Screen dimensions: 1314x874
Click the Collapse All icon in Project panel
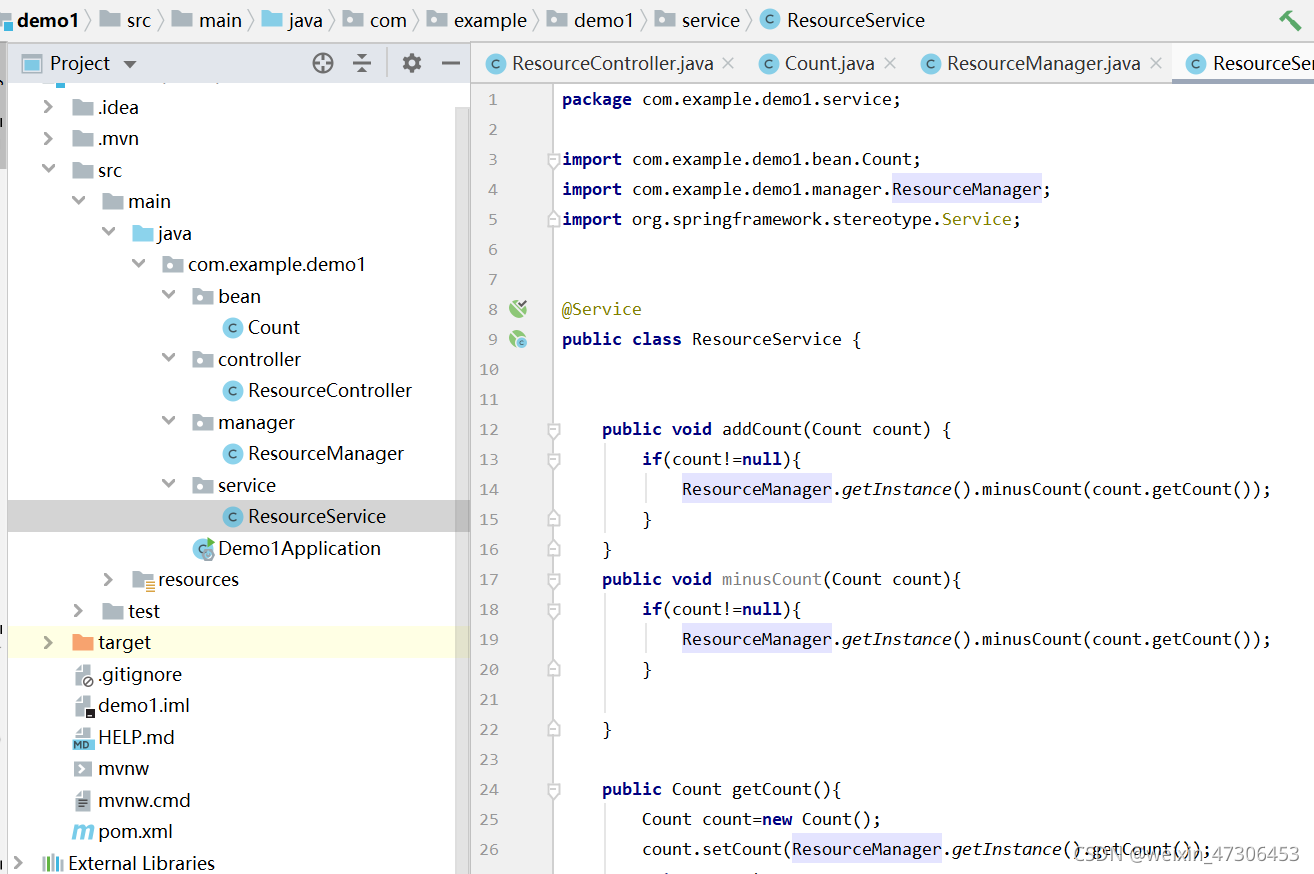362,63
